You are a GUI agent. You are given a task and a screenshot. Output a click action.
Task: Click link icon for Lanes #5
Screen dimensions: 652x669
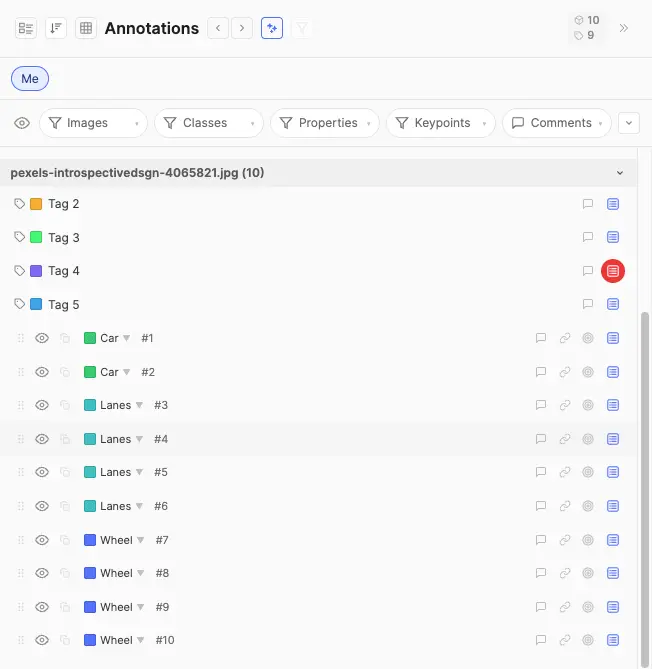point(565,472)
